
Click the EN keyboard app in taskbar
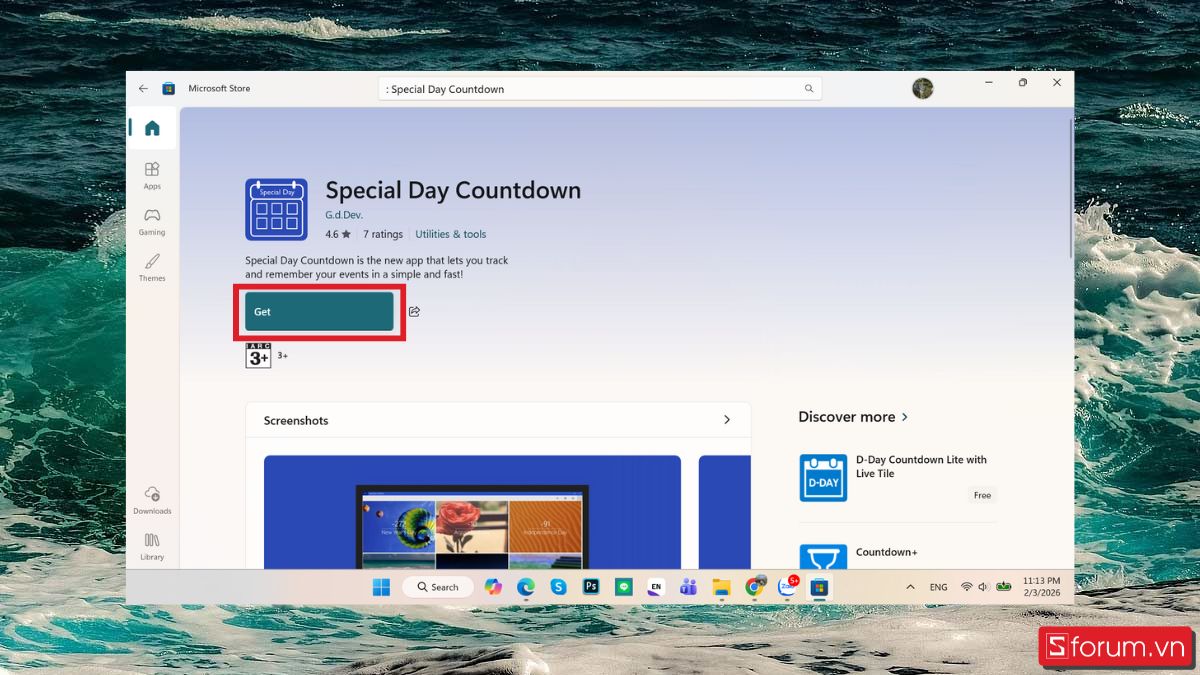pyautogui.click(x=656, y=587)
